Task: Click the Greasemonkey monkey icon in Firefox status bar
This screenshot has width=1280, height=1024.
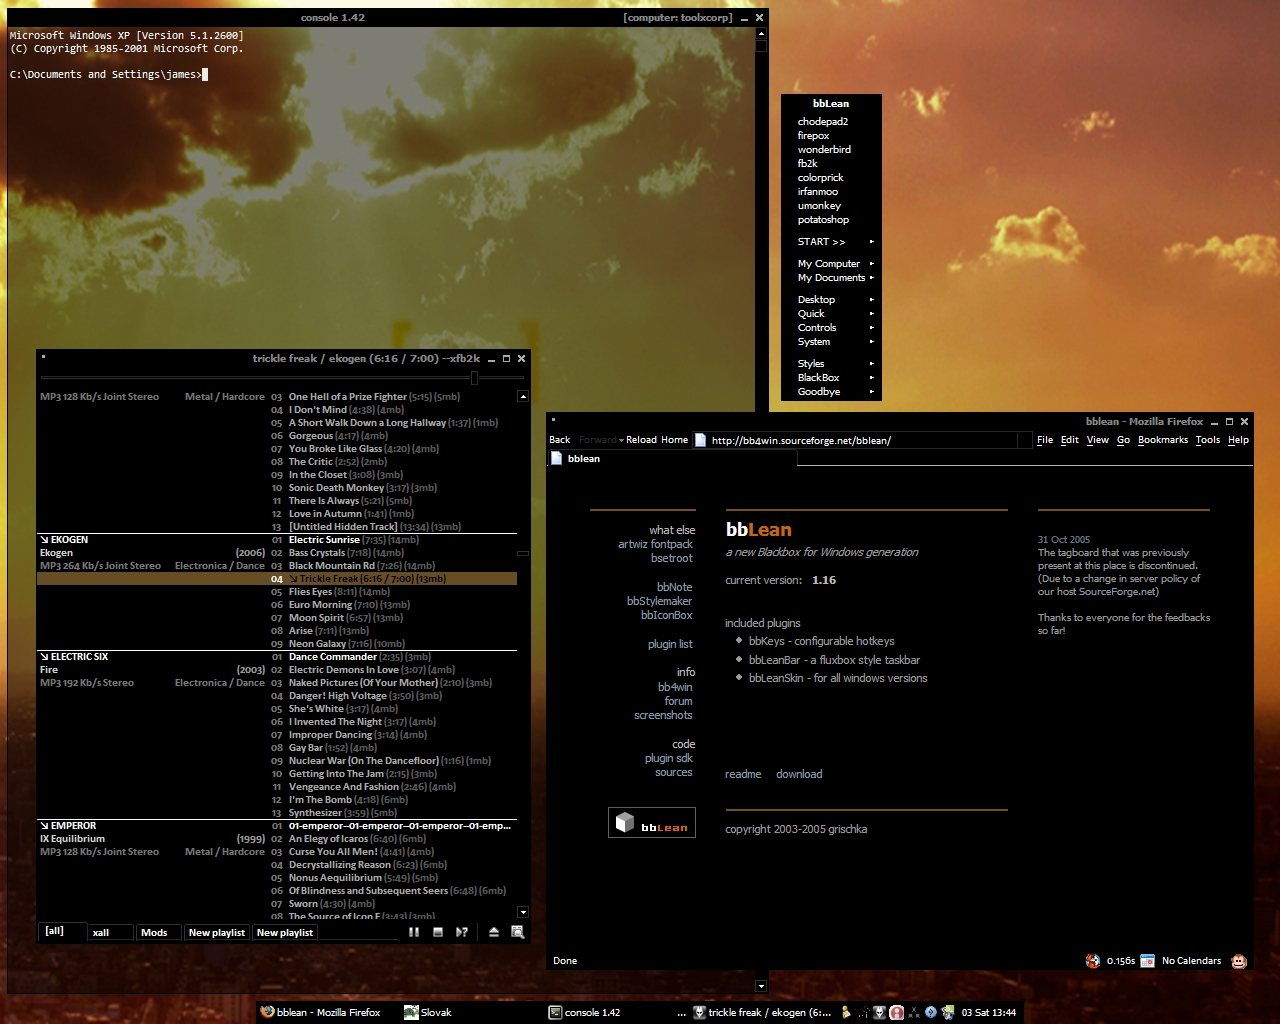Action: tap(1239, 961)
